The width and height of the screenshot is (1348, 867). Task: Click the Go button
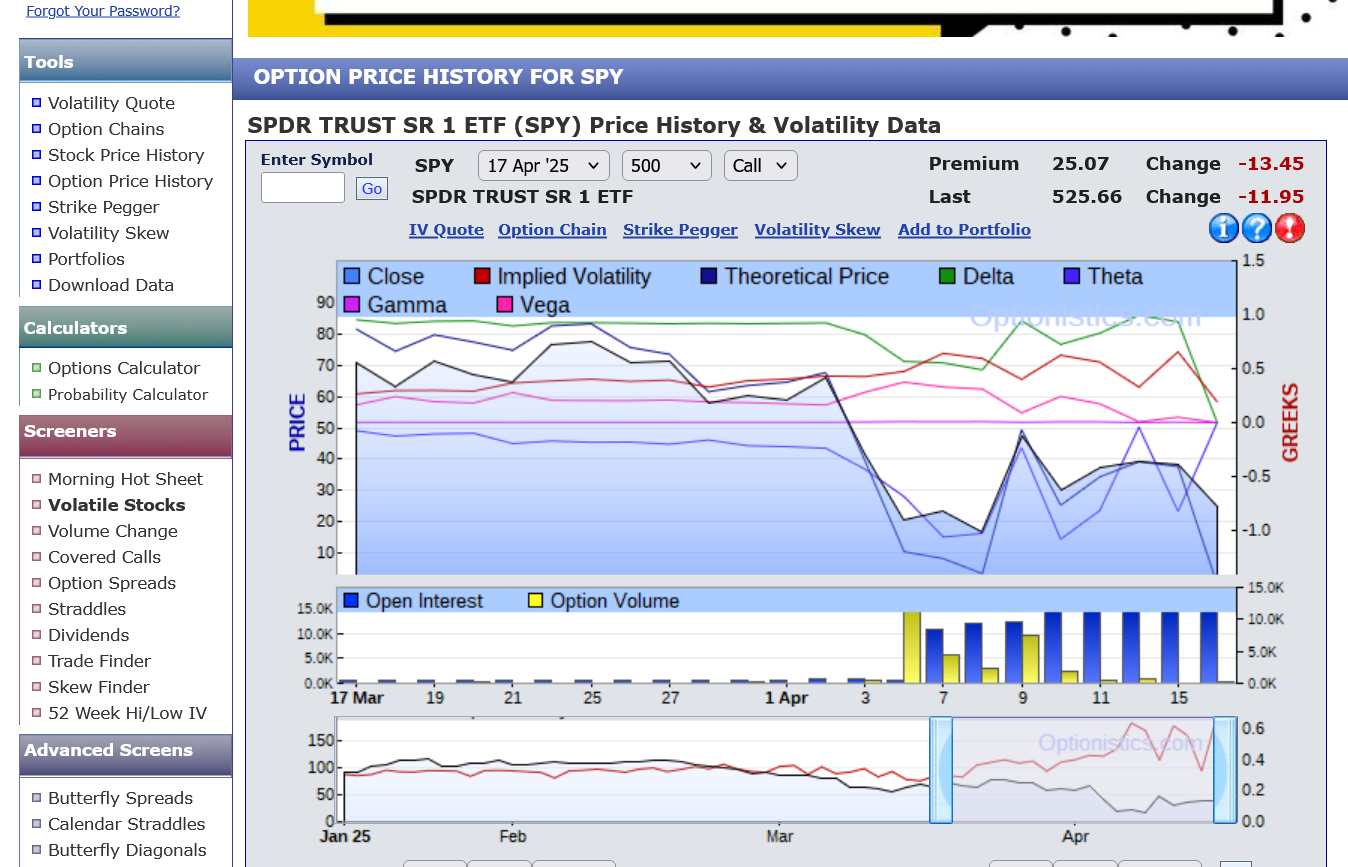coord(372,189)
